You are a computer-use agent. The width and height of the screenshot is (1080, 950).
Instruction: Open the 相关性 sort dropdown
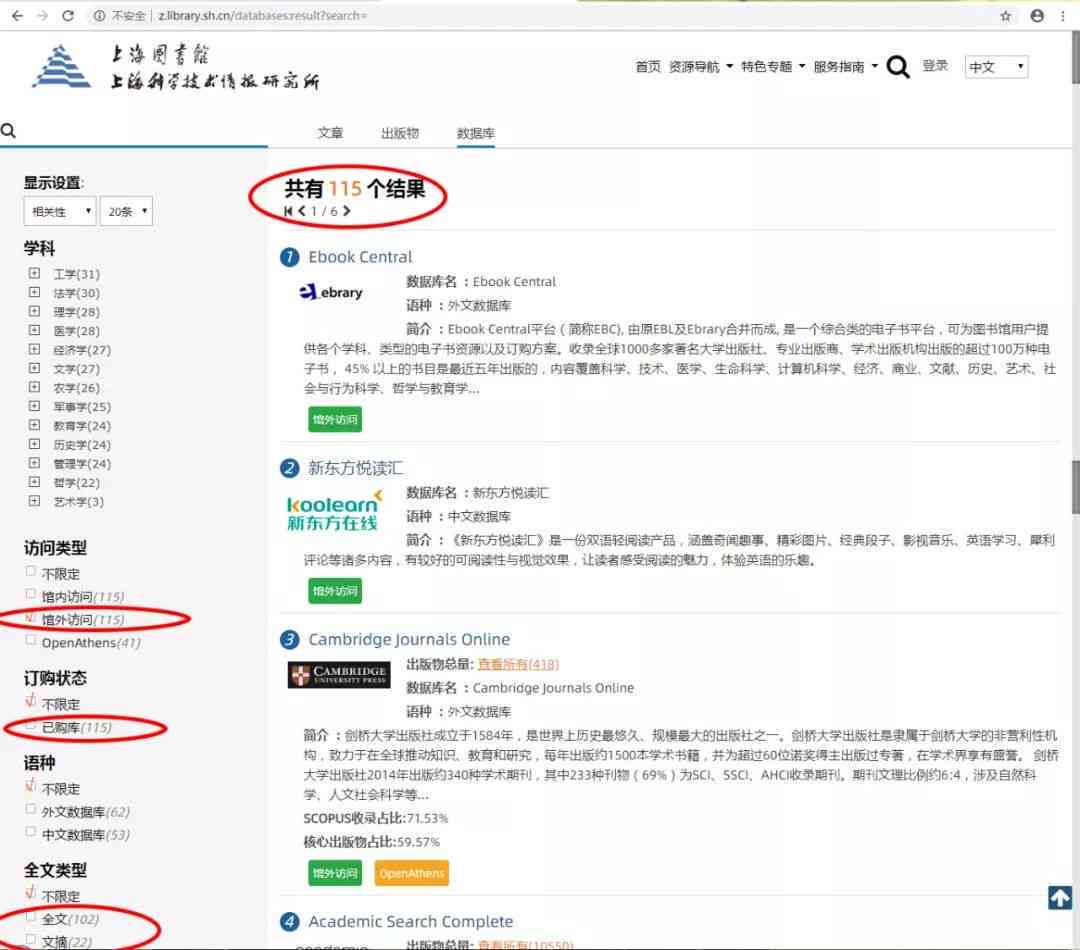click(60, 211)
